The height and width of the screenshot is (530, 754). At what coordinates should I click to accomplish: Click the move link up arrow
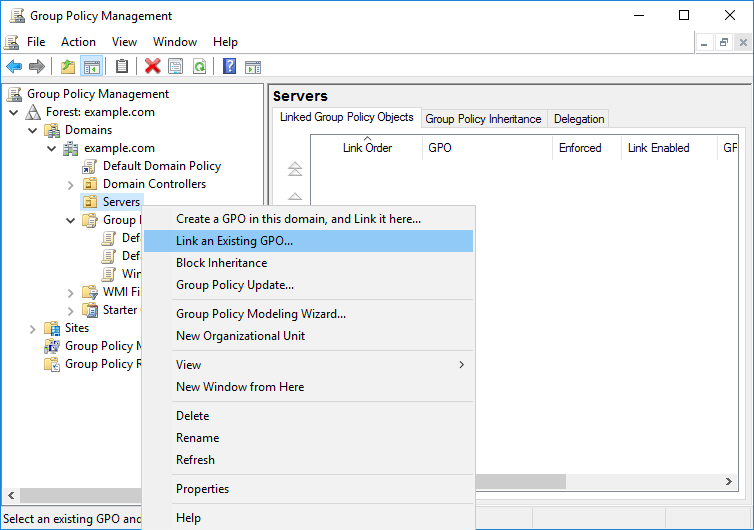point(295,196)
